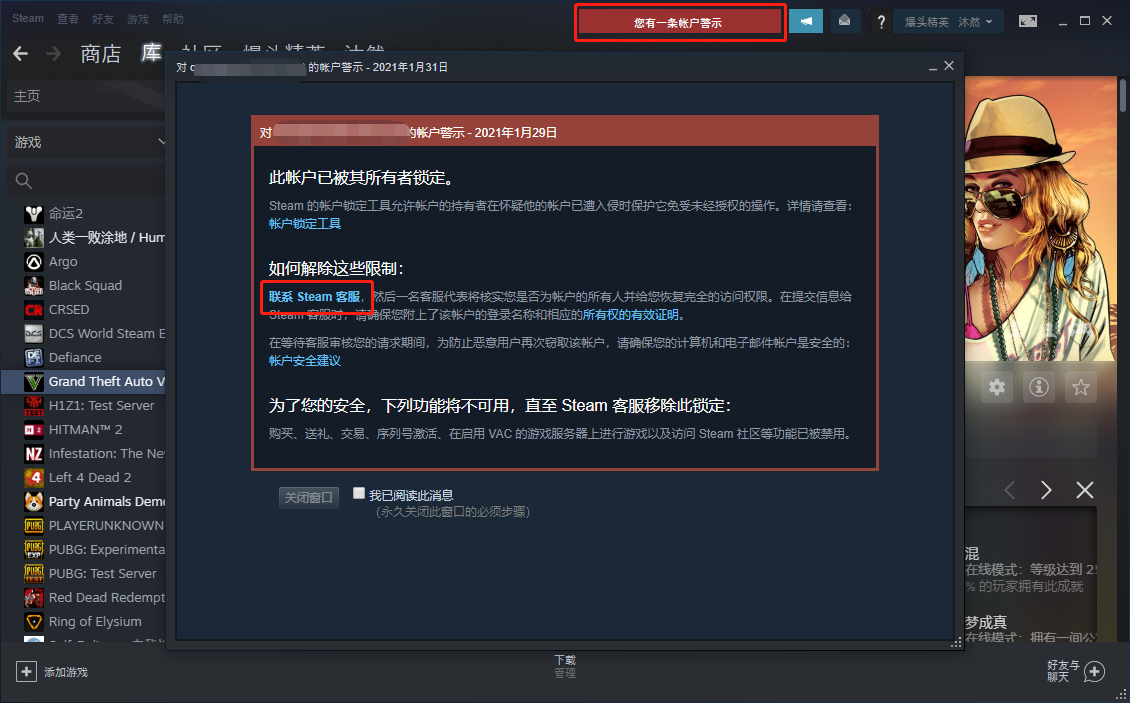This screenshot has height=703, width=1130.
Task: Open the 所有权的有效证明 link
Action: tap(631, 314)
